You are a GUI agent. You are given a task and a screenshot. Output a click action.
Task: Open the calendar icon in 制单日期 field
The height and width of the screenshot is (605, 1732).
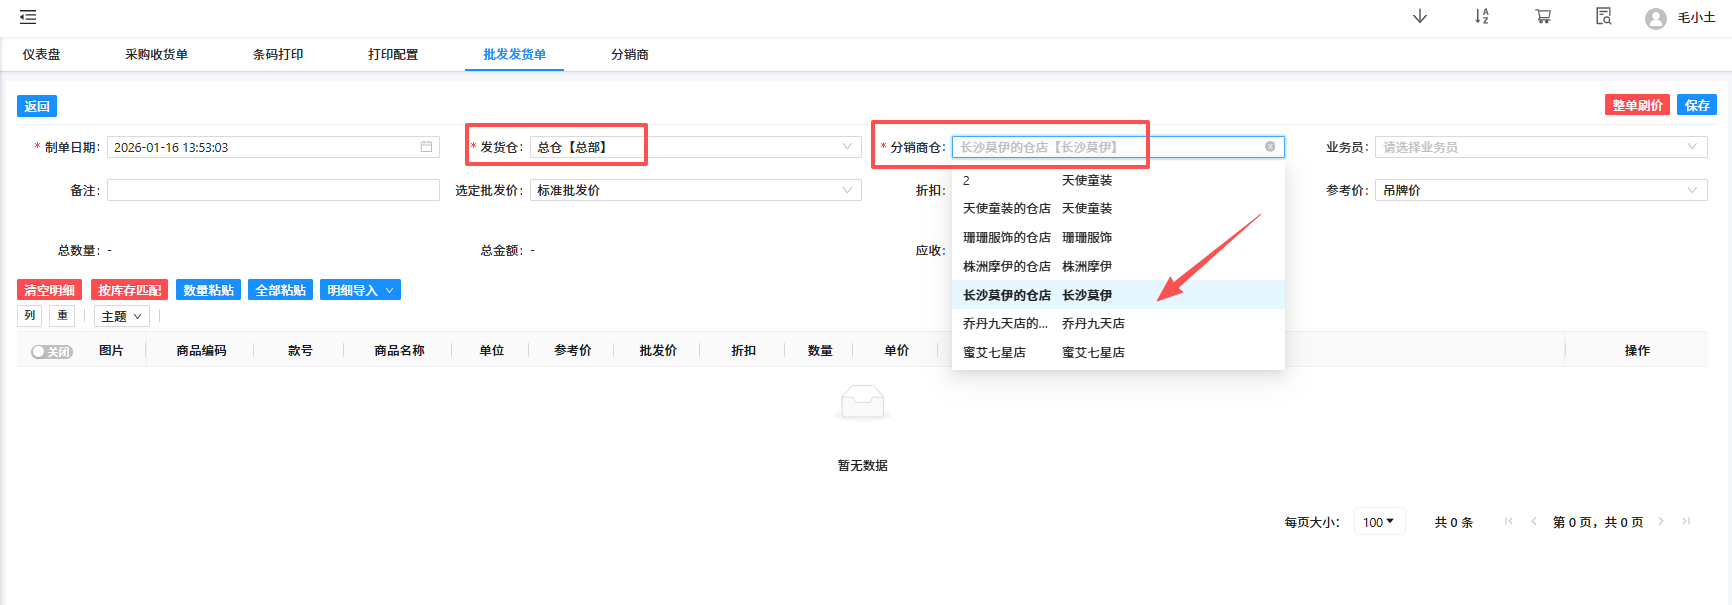click(426, 147)
